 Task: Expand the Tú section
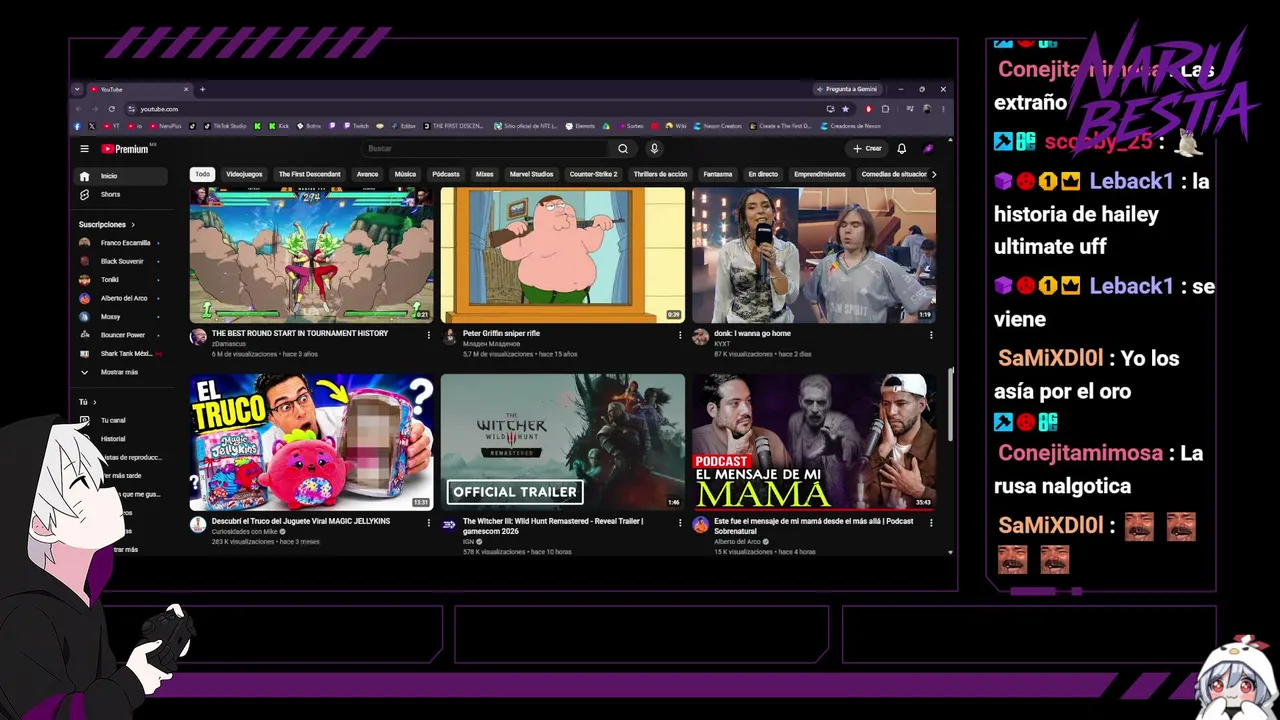point(88,402)
